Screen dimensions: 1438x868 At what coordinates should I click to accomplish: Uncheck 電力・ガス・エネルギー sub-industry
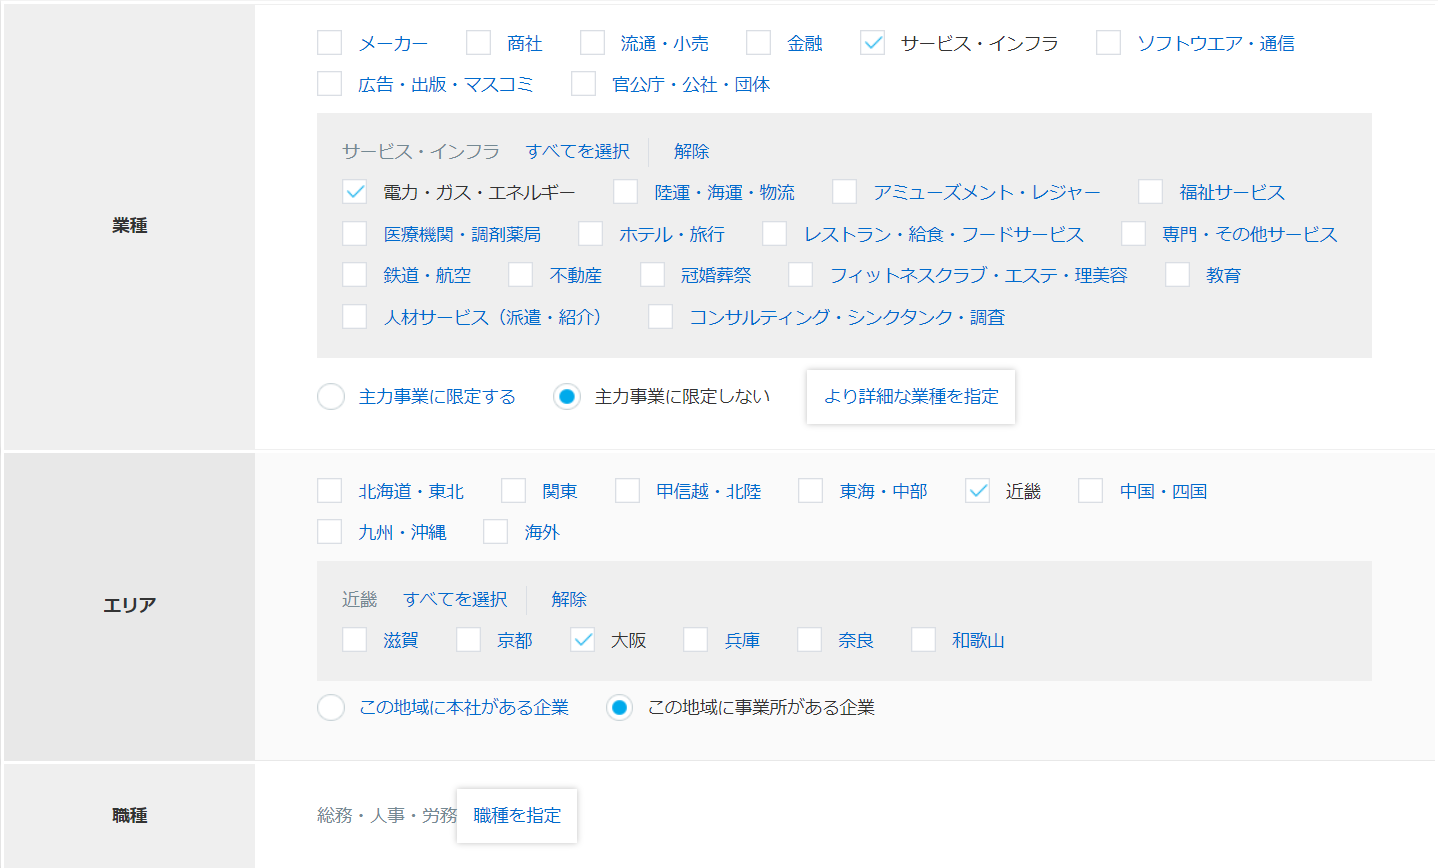[x=354, y=191]
